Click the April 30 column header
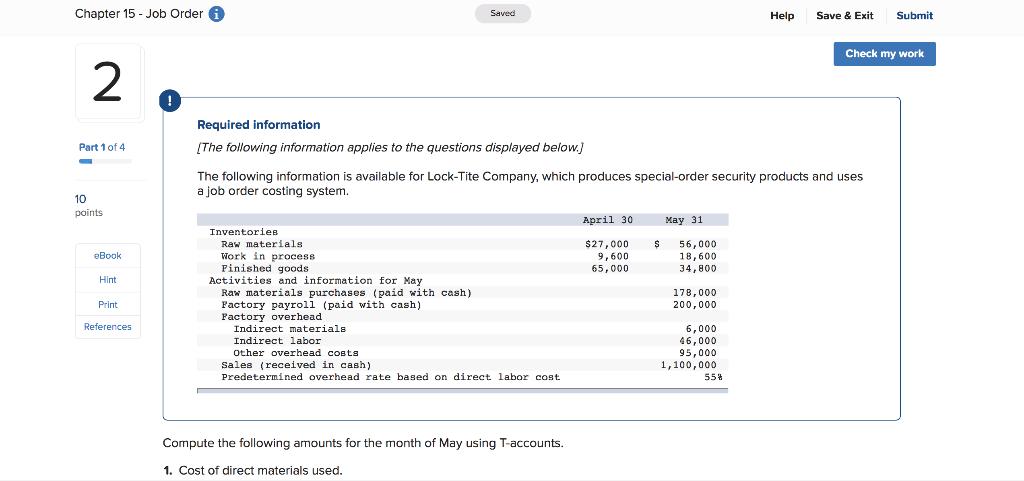1024x481 pixels. (x=608, y=220)
